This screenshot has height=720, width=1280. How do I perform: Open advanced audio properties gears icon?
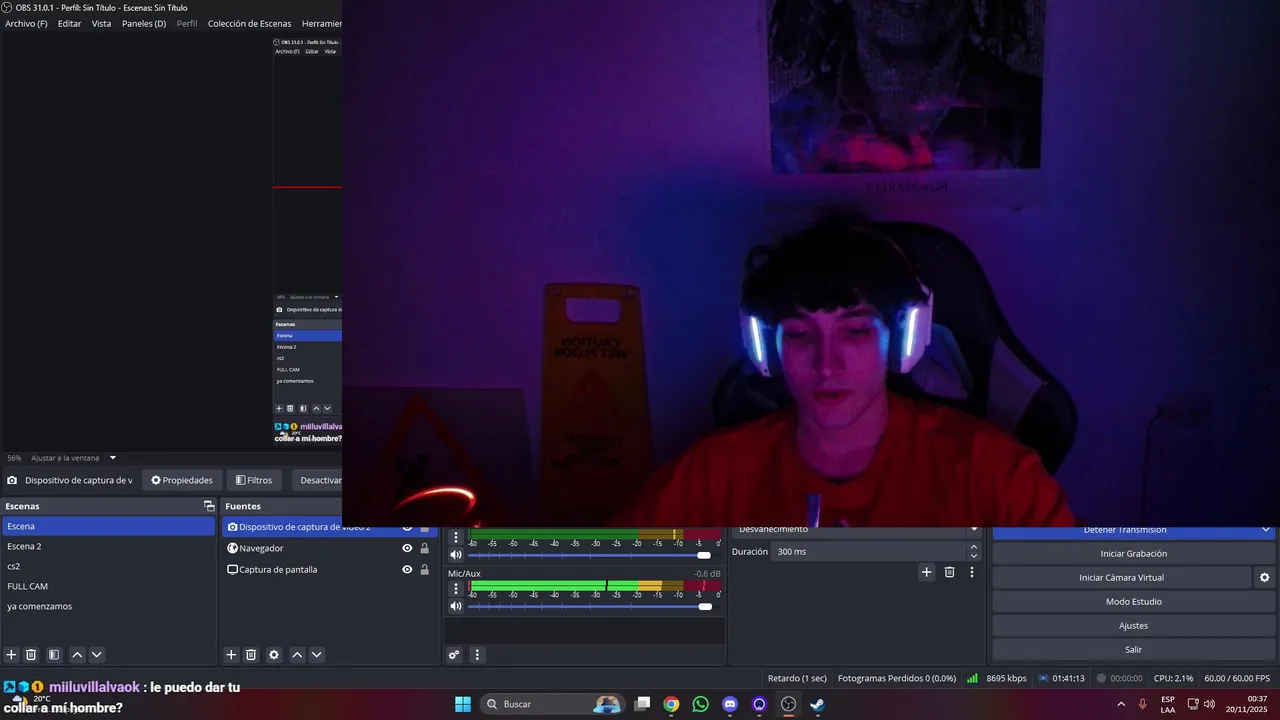click(454, 655)
